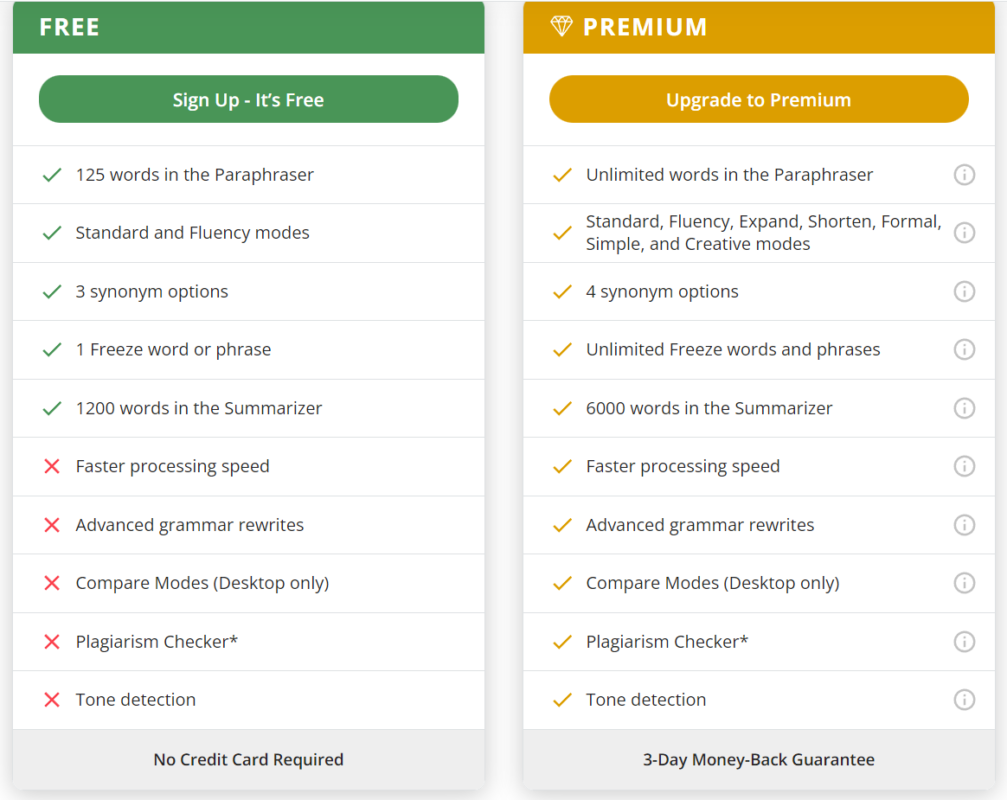Click the Upgrade to Premium button
Image resolution: width=1007 pixels, height=800 pixels.
point(758,100)
